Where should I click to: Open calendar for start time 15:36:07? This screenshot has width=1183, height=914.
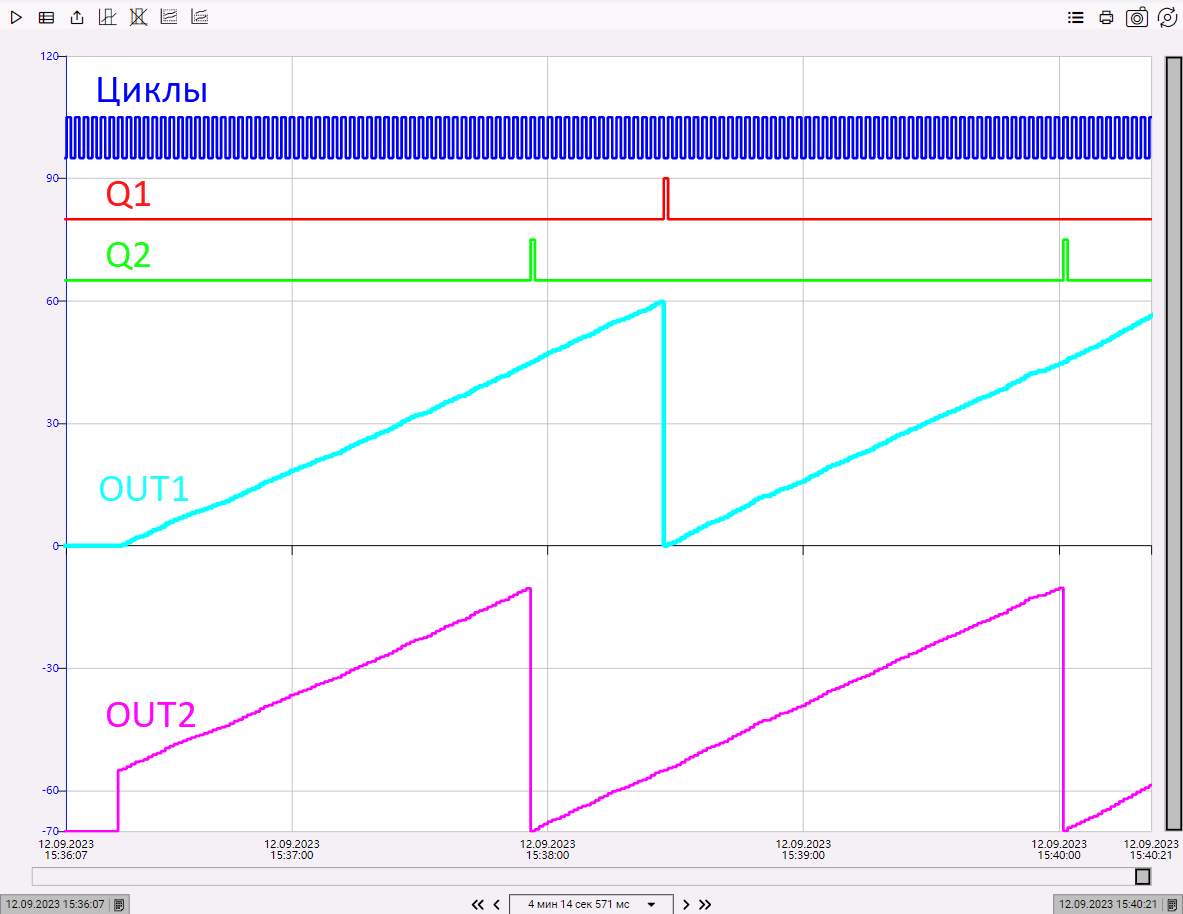pyautogui.click(x=118, y=904)
